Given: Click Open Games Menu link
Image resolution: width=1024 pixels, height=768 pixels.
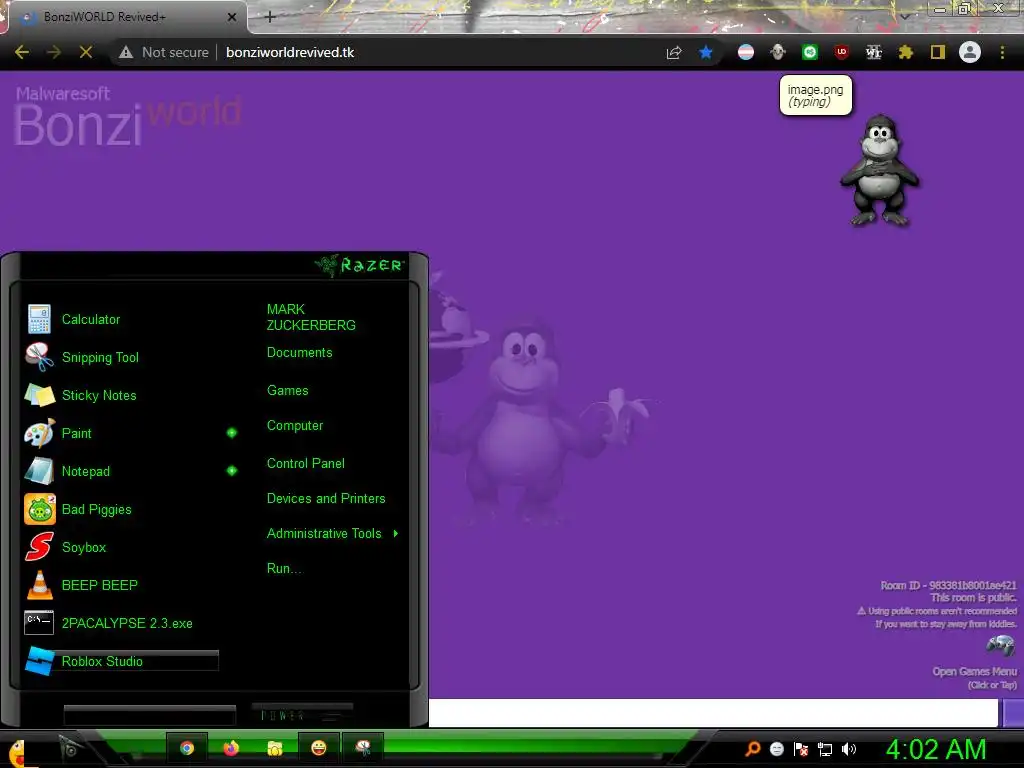Looking at the screenshot, I should point(974,672).
